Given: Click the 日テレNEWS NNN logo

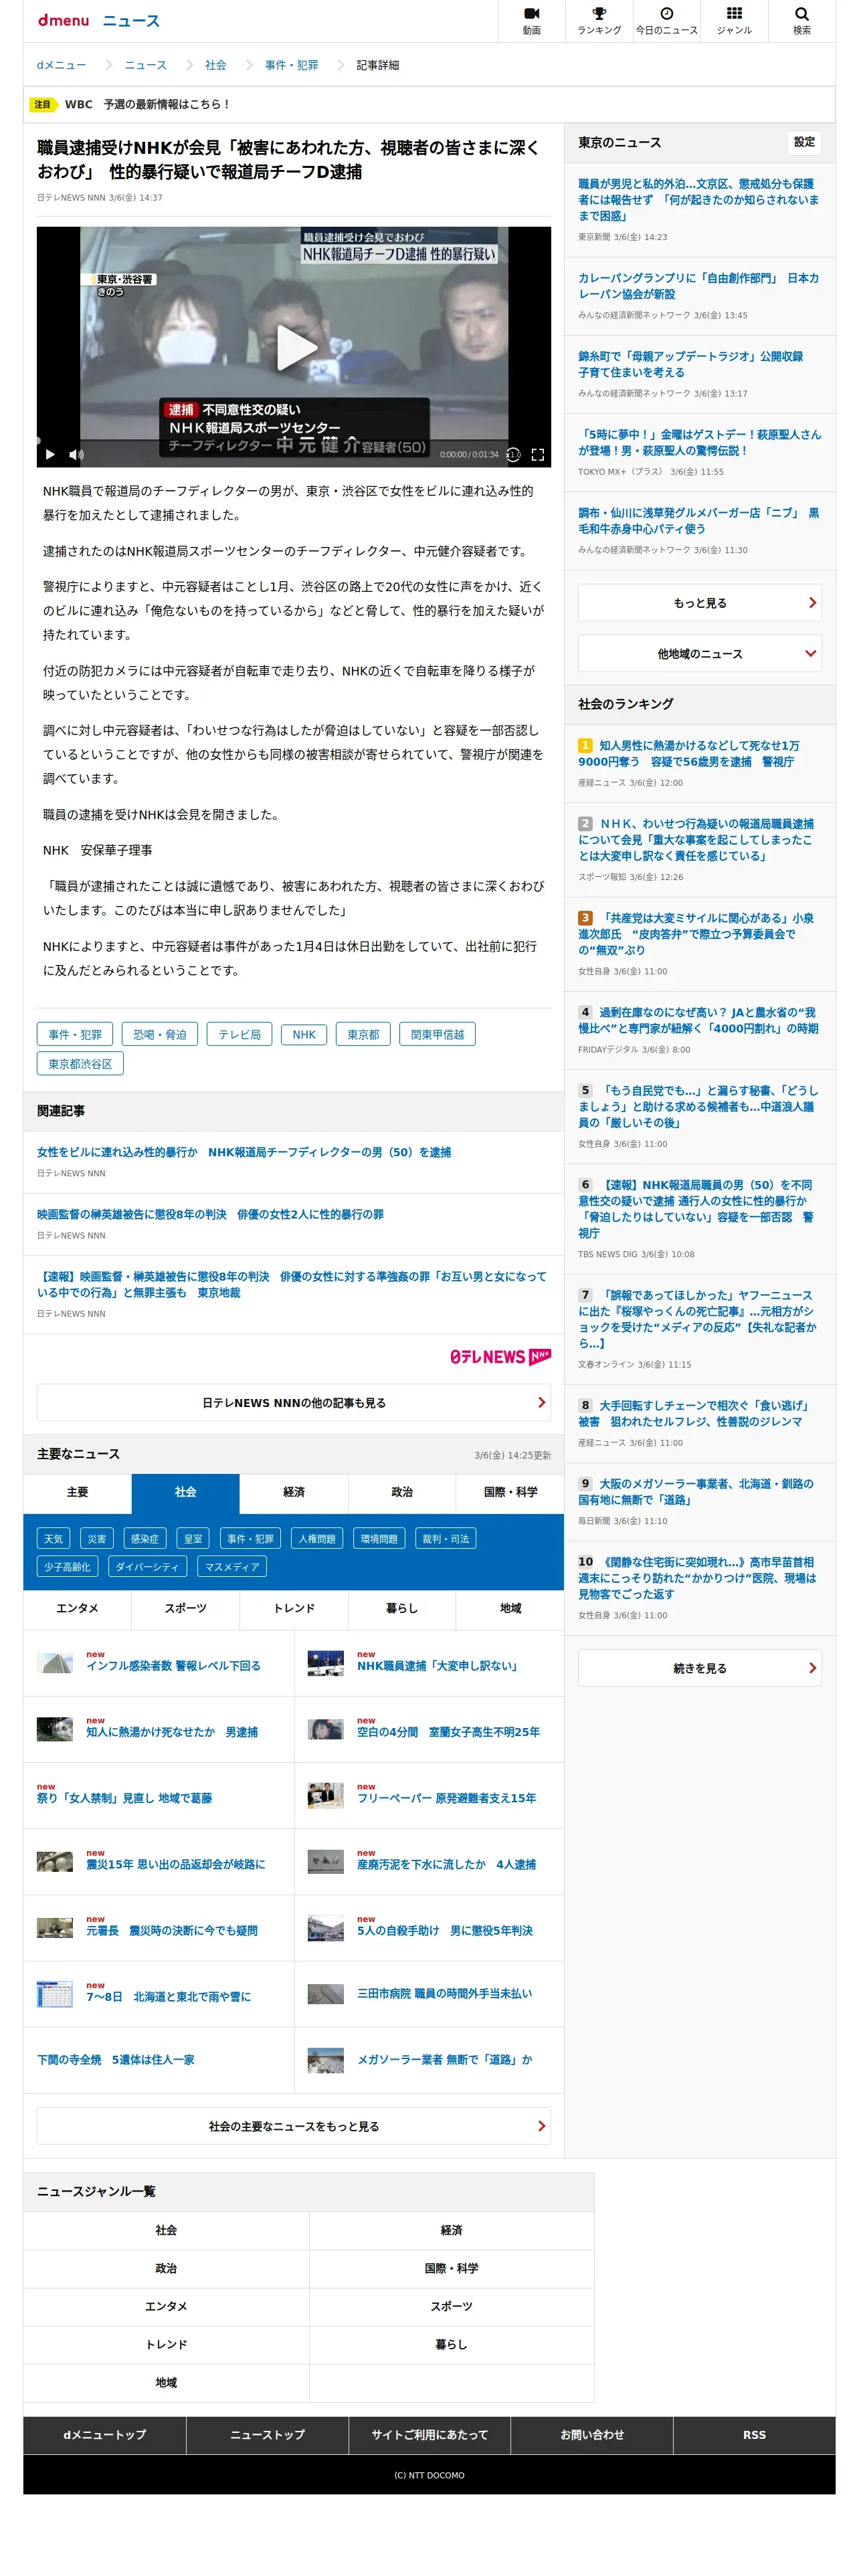Looking at the screenshot, I should (500, 1356).
